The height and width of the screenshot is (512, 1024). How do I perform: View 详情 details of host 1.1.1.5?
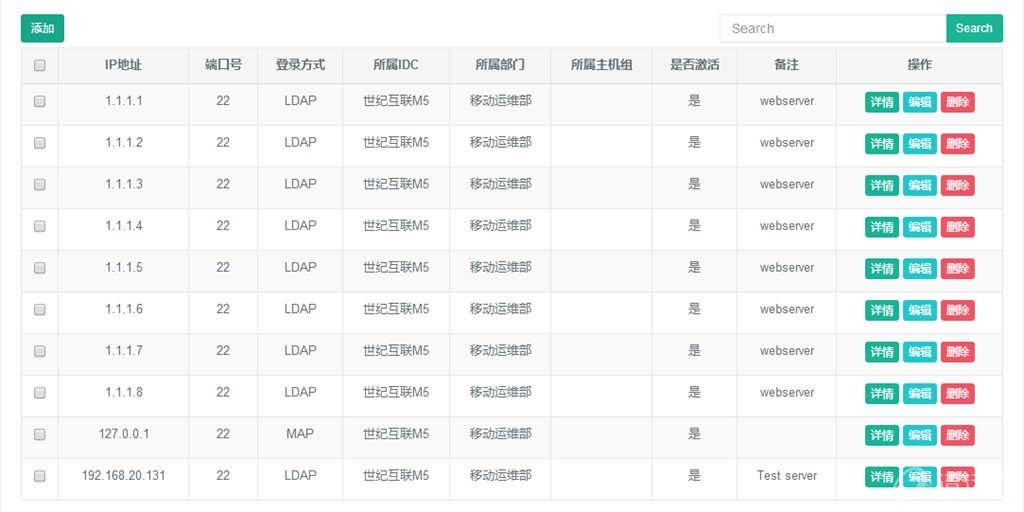(881, 269)
